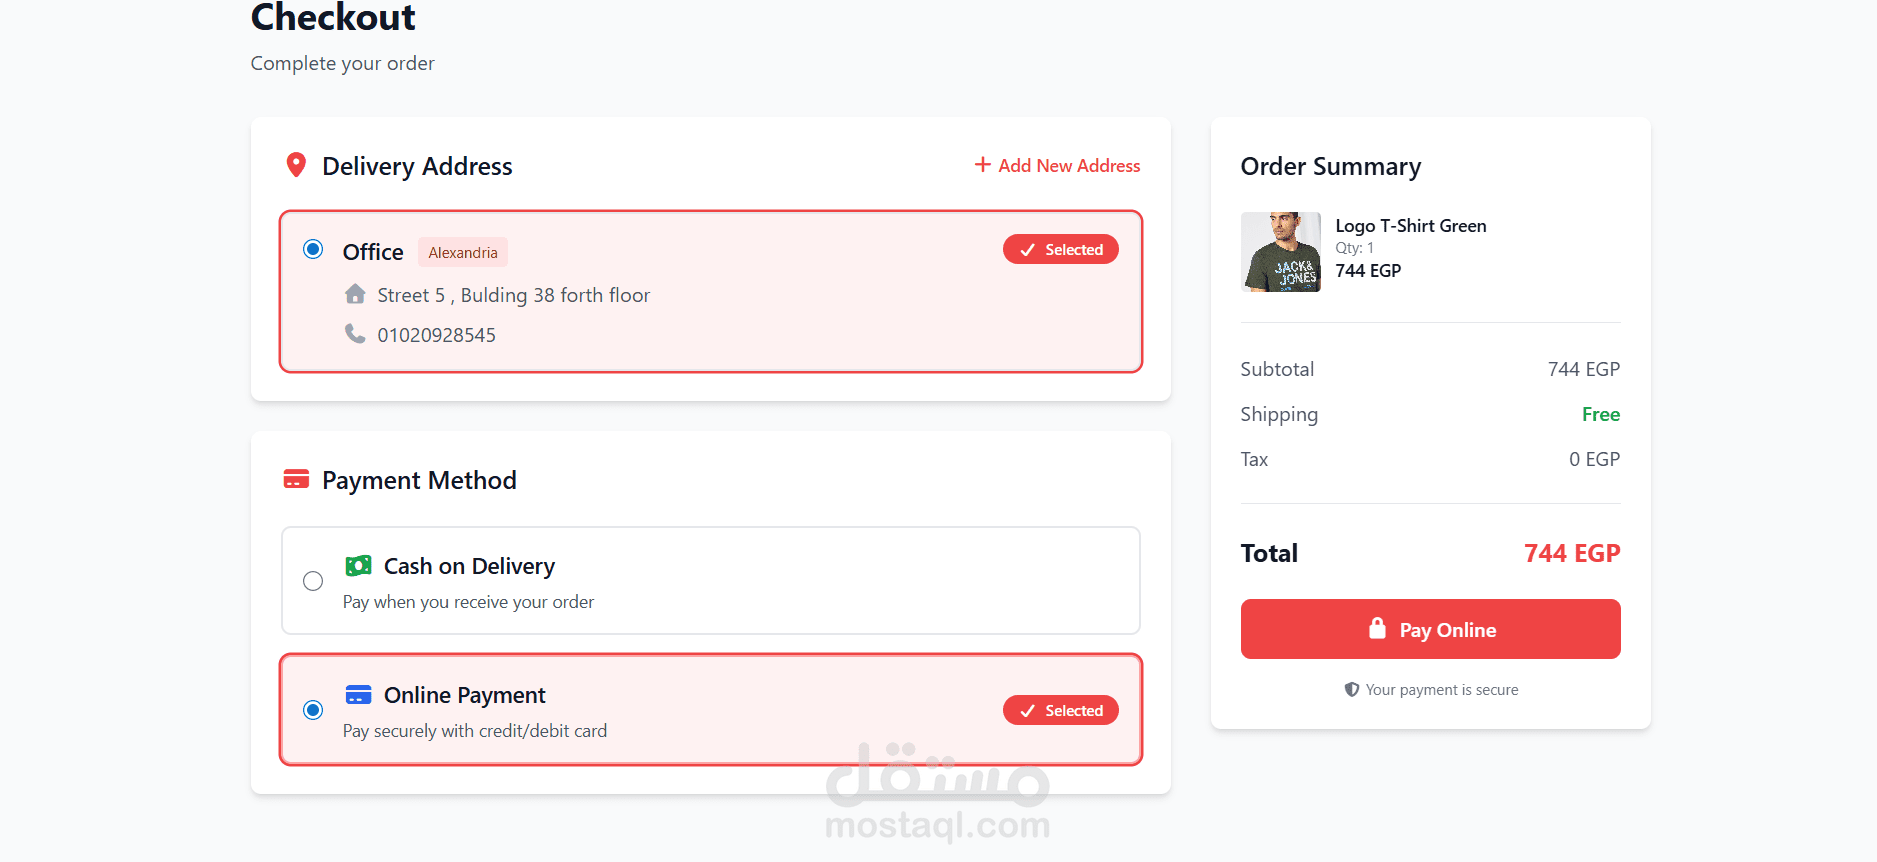Click the house icon next to street address

tap(355, 294)
